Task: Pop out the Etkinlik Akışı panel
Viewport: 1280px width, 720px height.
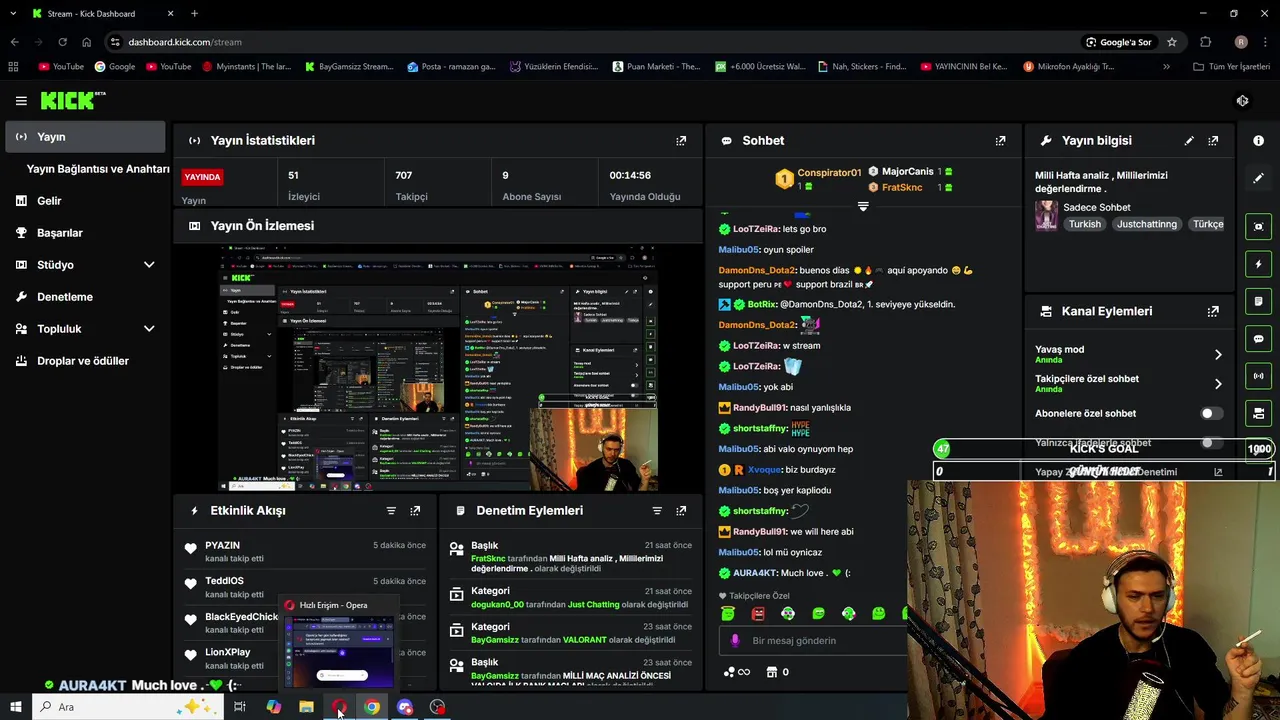Action: pyautogui.click(x=415, y=511)
